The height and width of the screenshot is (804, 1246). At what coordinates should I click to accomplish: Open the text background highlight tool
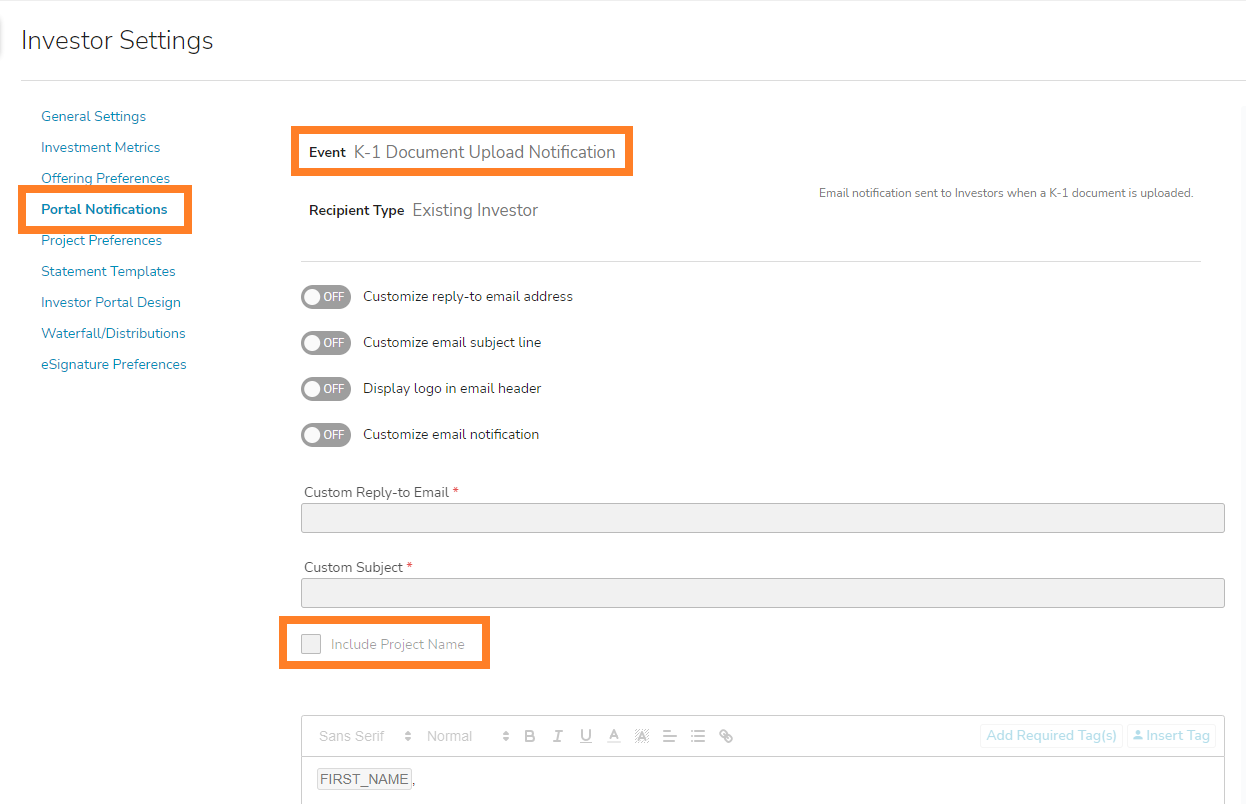[x=642, y=736]
